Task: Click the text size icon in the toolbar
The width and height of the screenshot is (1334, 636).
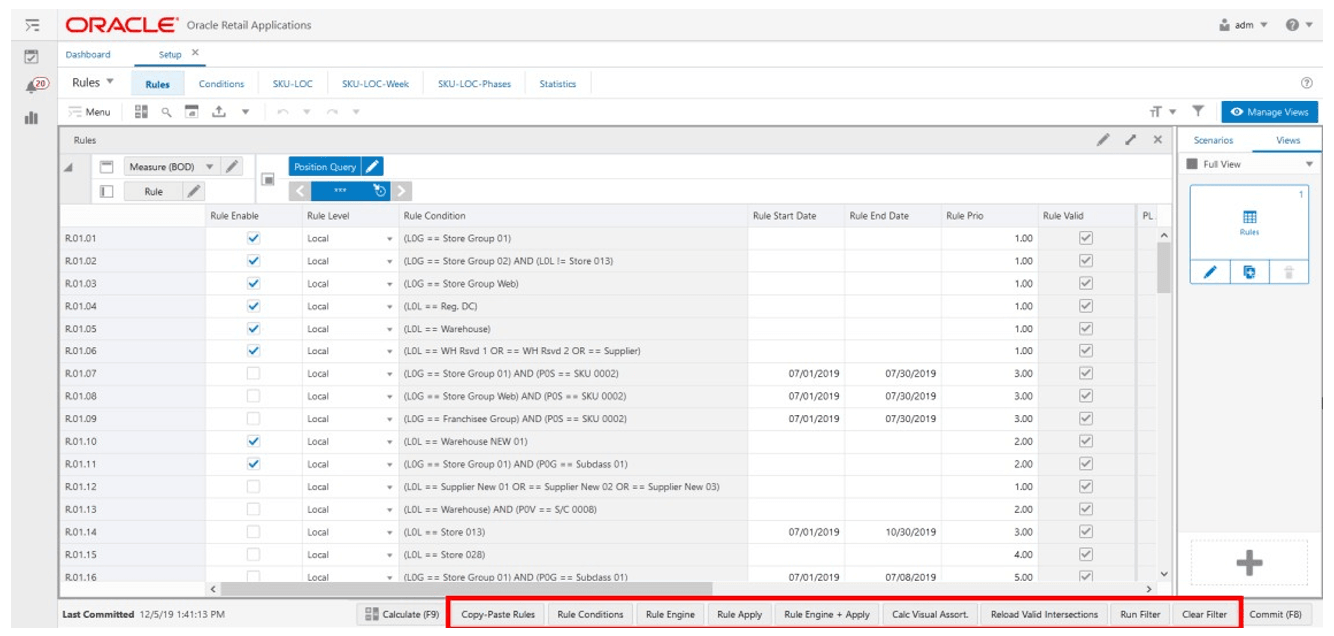Action: (1156, 112)
